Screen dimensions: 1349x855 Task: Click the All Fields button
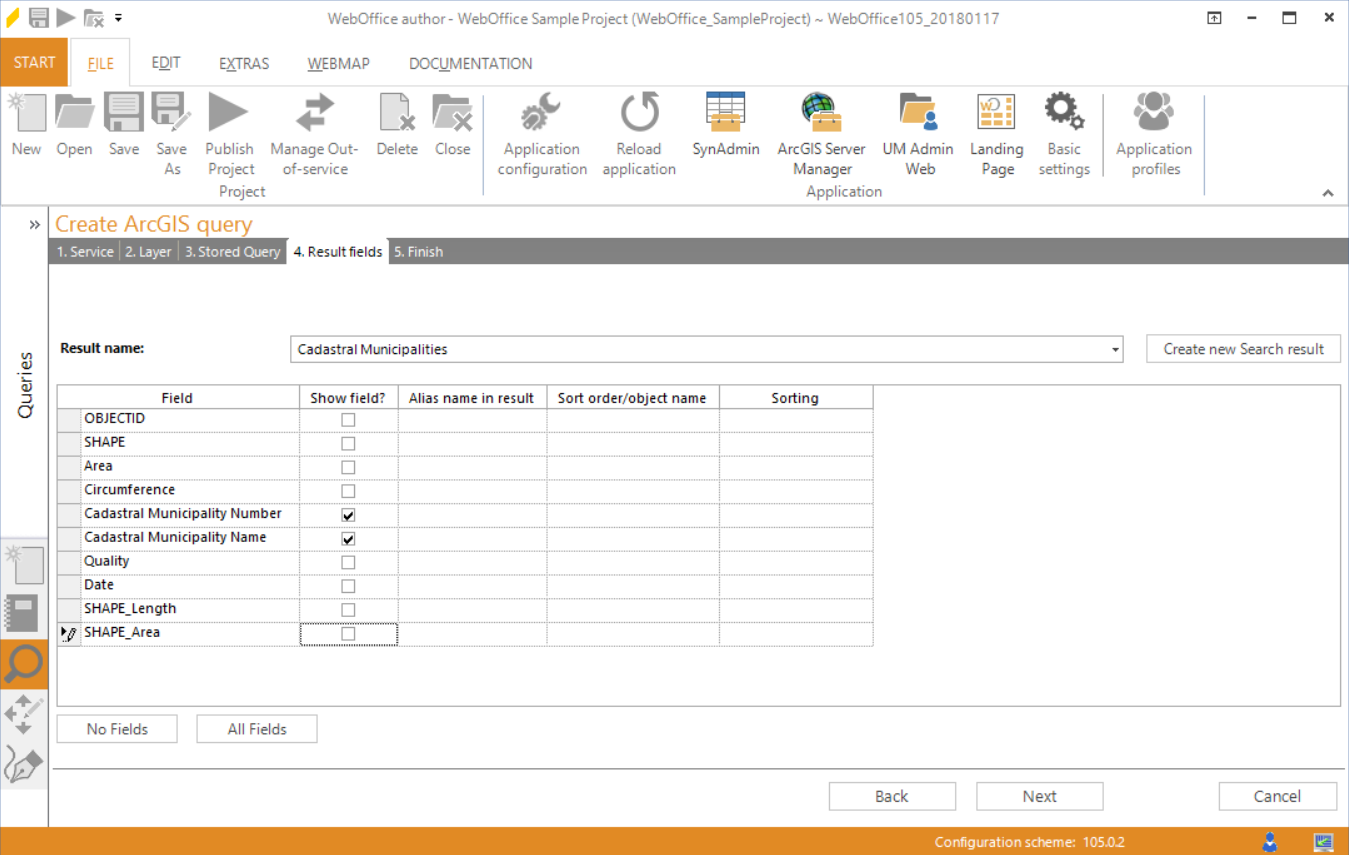tap(256, 728)
